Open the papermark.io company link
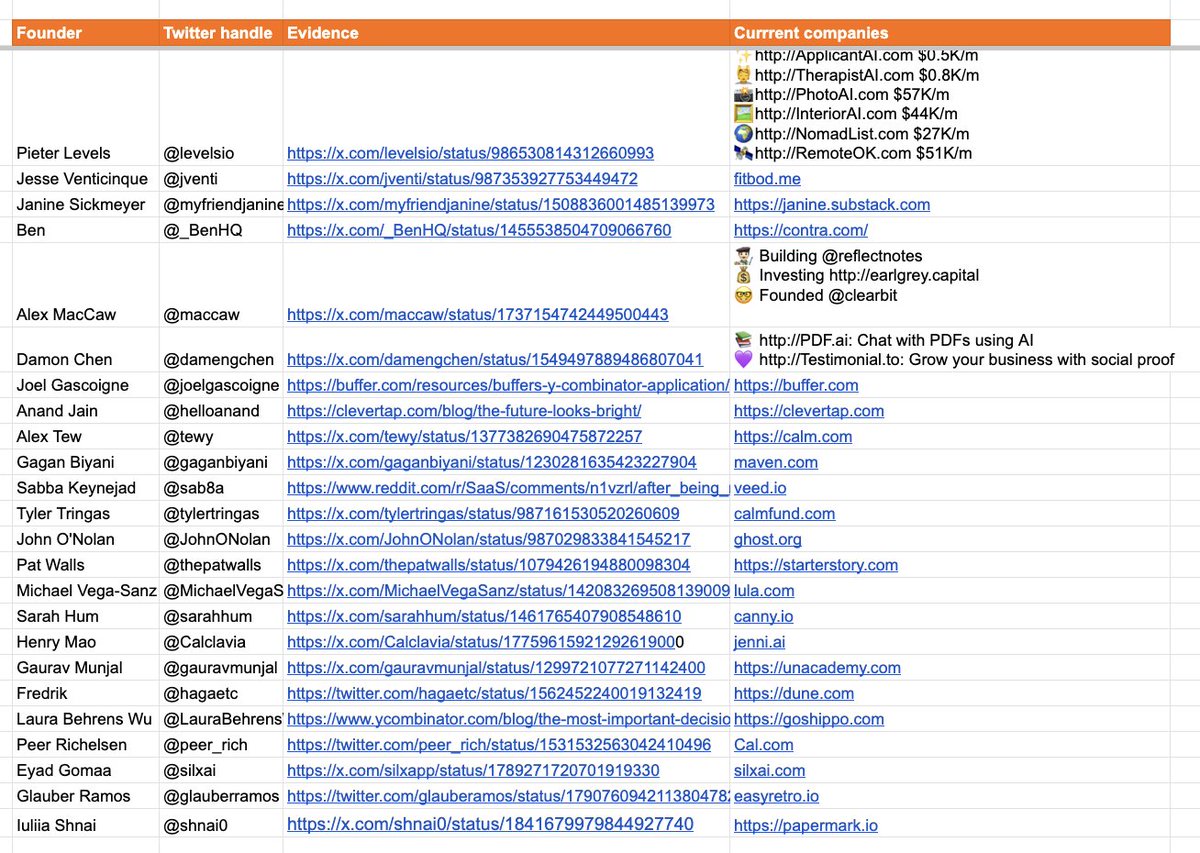This screenshot has width=1200, height=853. [806, 826]
